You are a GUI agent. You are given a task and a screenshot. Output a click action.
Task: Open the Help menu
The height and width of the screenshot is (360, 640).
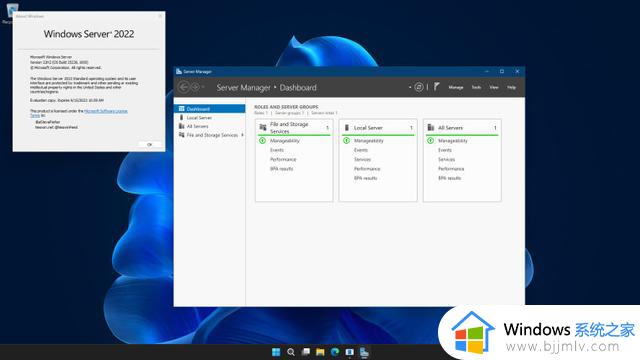coord(511,87)
